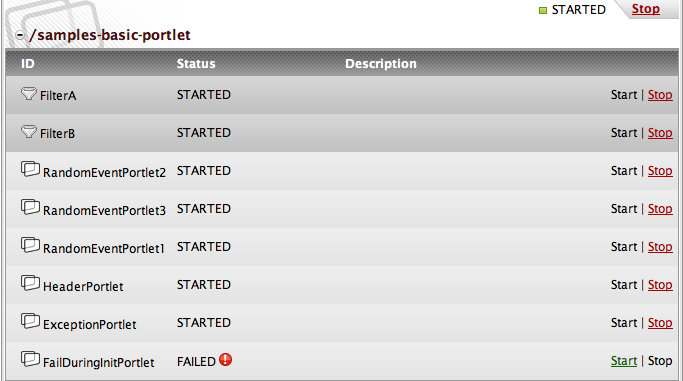Stop RandomEventPortlet1
The image size is (683, 381).
(660, 247)
